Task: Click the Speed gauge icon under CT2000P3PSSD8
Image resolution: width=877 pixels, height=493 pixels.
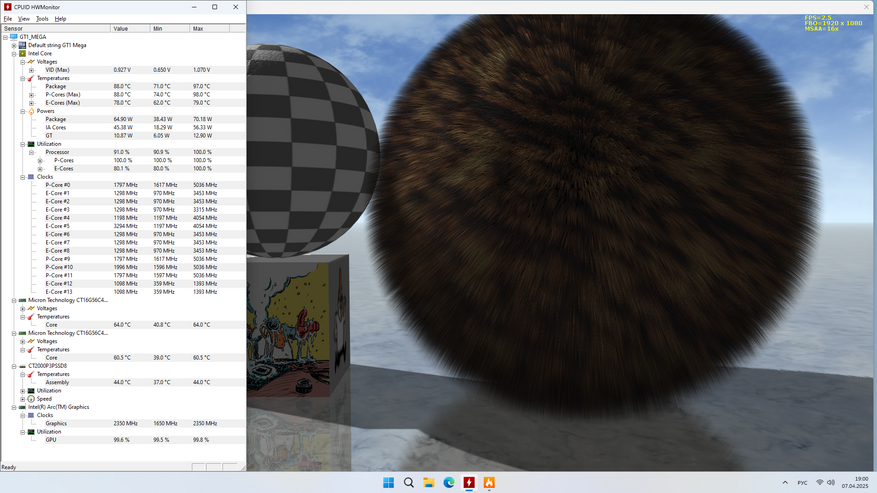Action: [31, 399]
